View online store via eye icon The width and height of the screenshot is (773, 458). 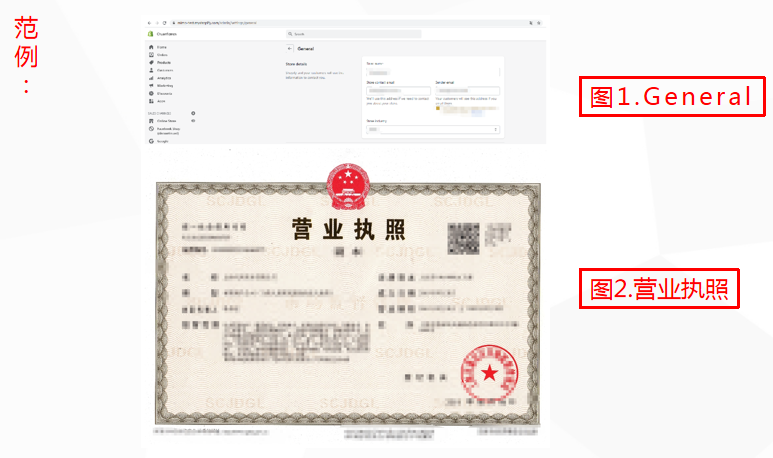(x=193, y=121)
